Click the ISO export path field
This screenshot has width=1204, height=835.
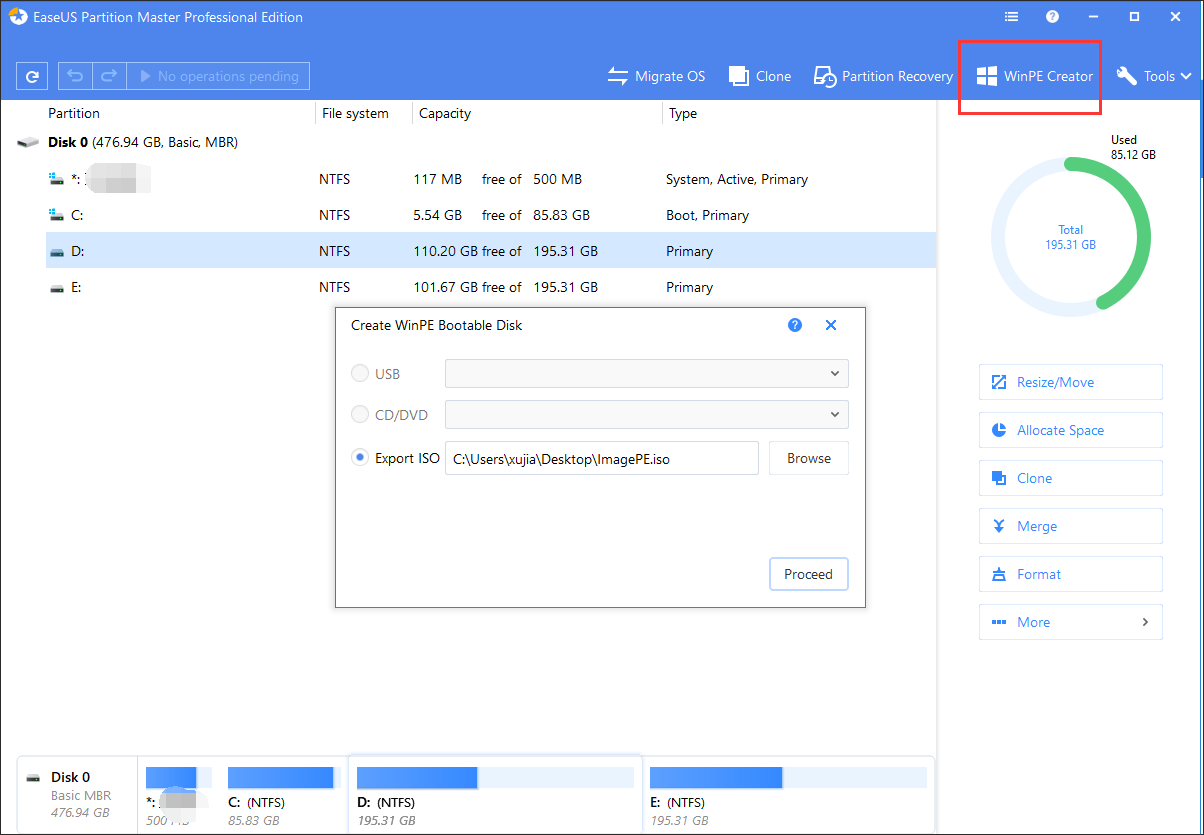pos(602,458)
